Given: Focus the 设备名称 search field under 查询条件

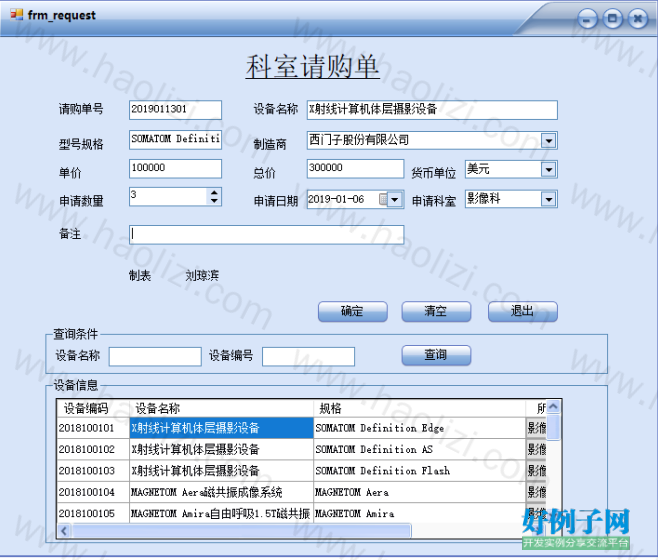Looking at the screenshot, I should (x=155, y=356).
